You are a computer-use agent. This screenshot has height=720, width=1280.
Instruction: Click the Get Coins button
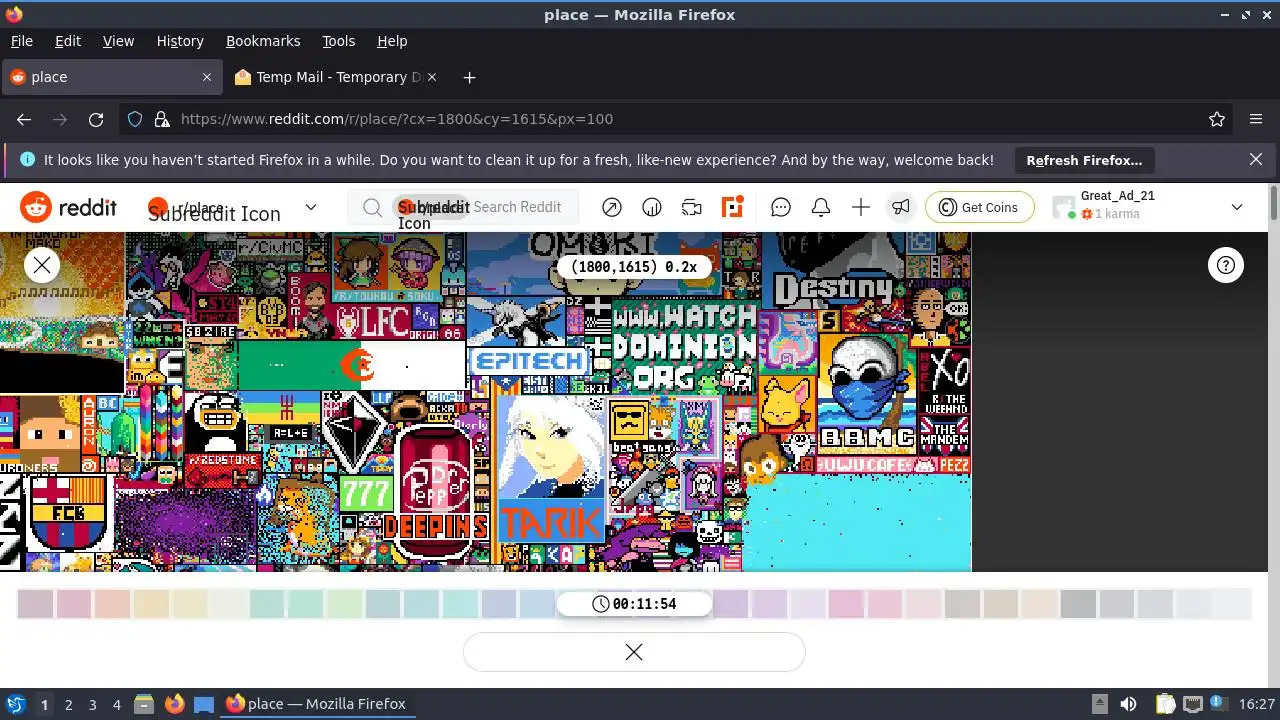tap(980, 207)
